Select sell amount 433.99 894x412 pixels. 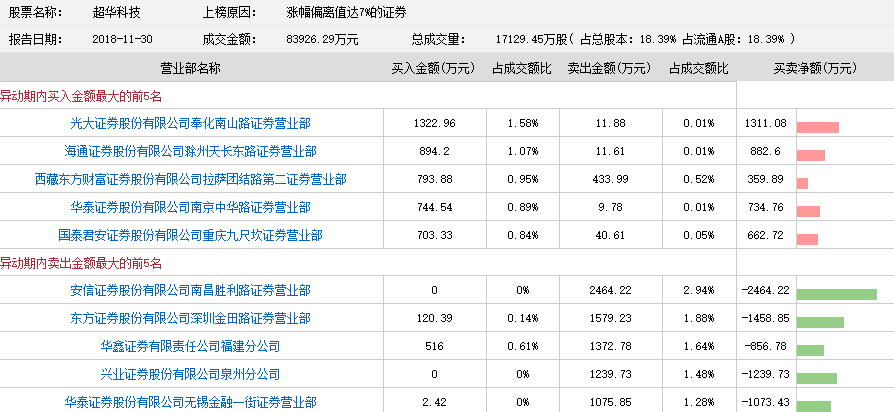click(611, 180)
